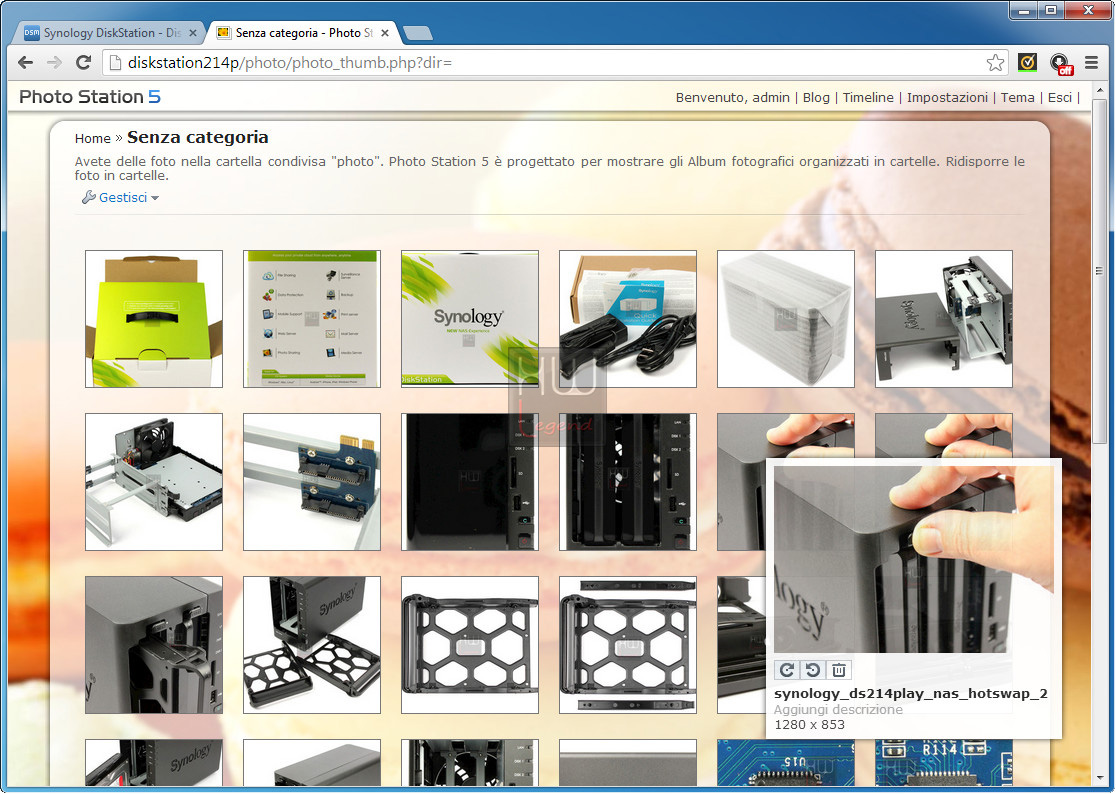Close the Senza categoria browser tab
This screenshot has height=794, width=1116.
click(385, 33)
